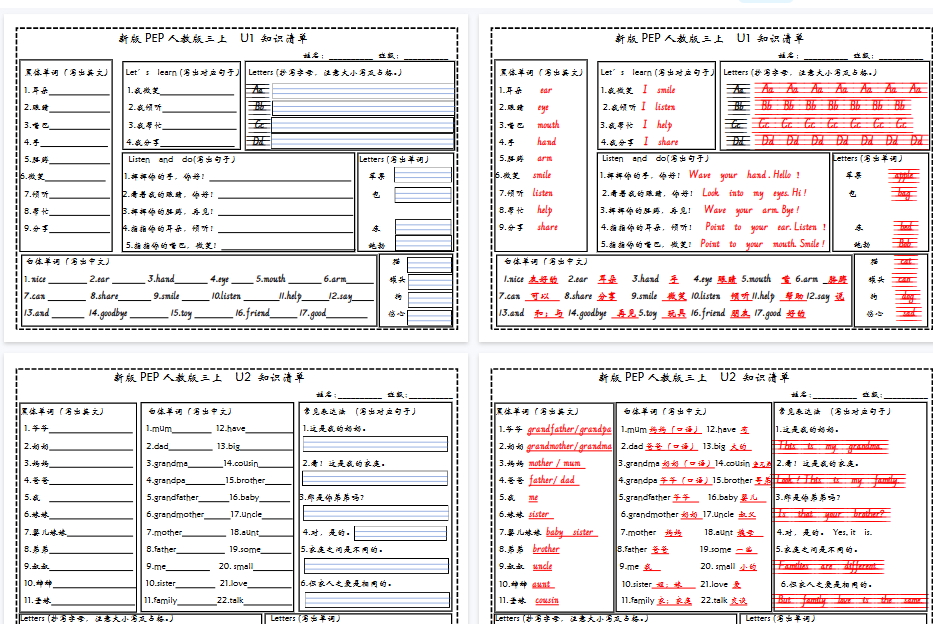Click the empty Aa writing line on blank U1
The width and height of the screenshot is (933, 624).
(x=361, y=89)
